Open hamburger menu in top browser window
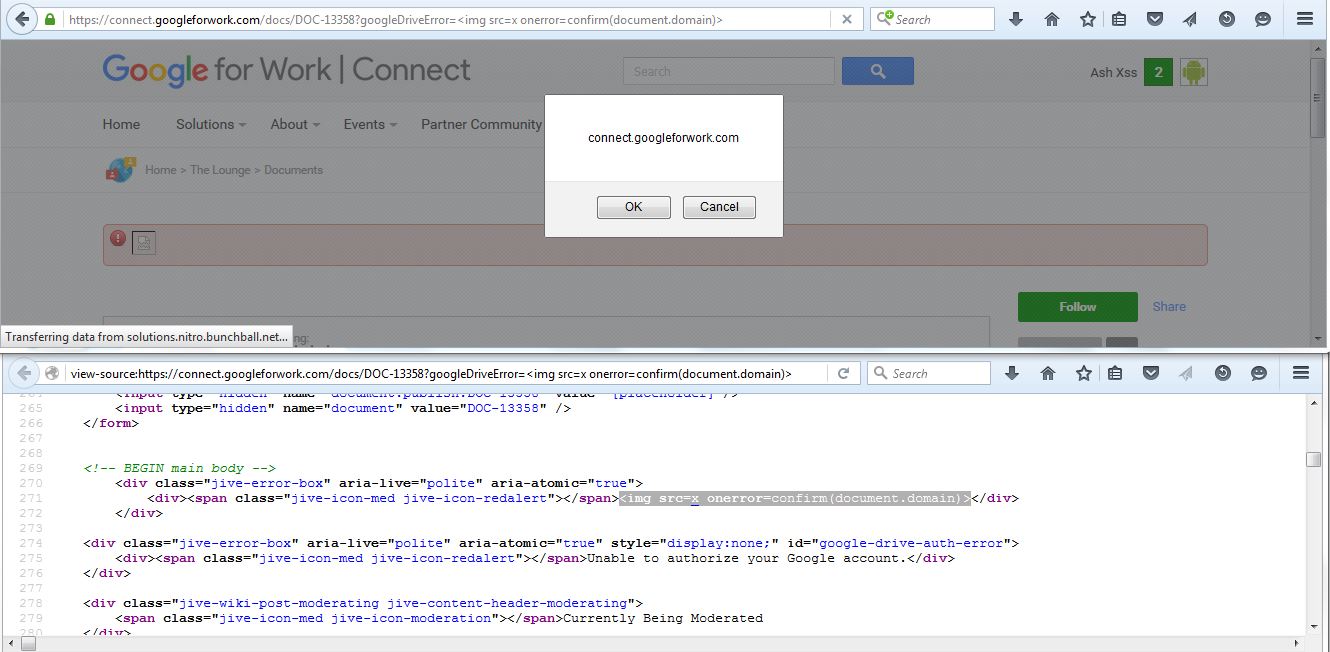This screenshot has width=1330, height=652. (x=1305, y=19)
